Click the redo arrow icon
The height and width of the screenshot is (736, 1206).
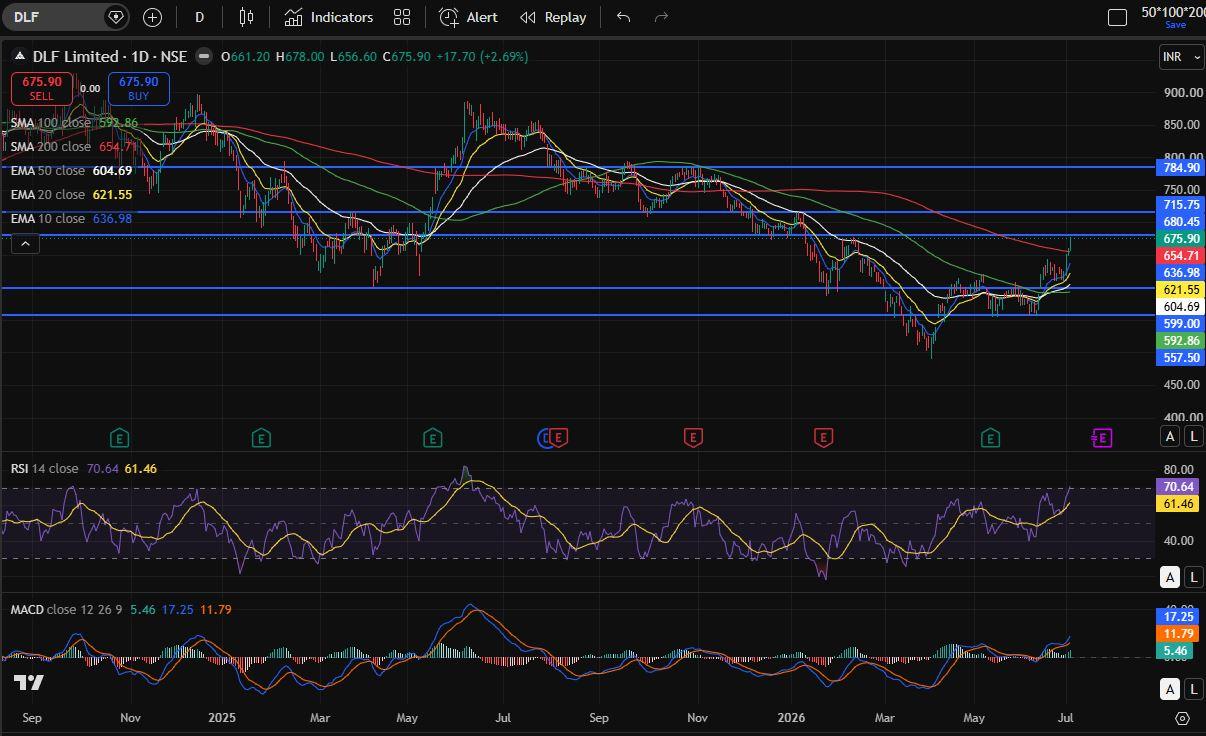point(660,17)
